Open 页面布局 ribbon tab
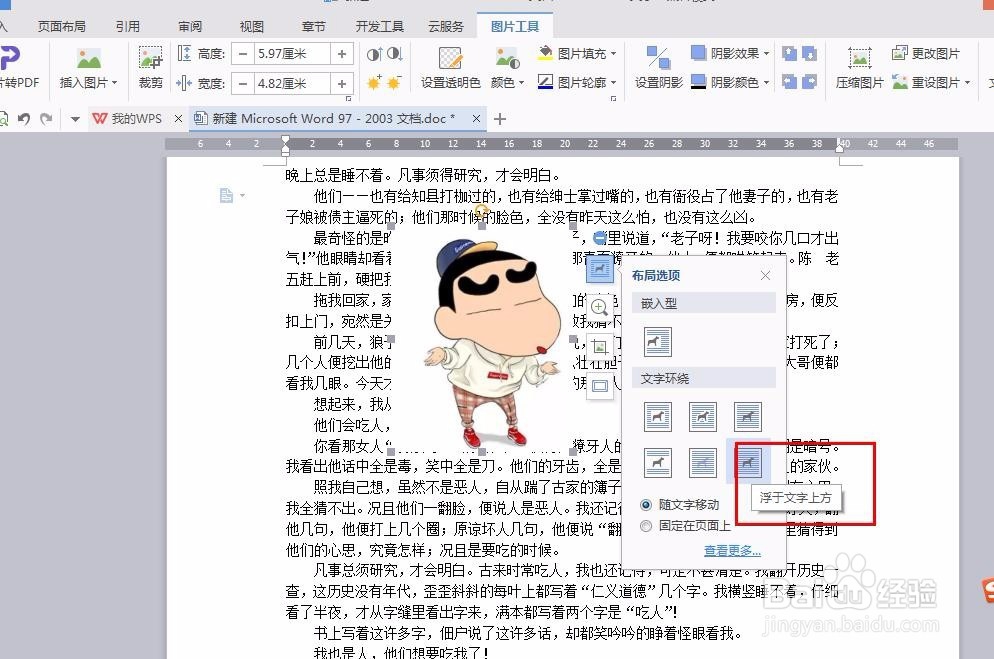This screenshot has width=994, height=659. 61,27
